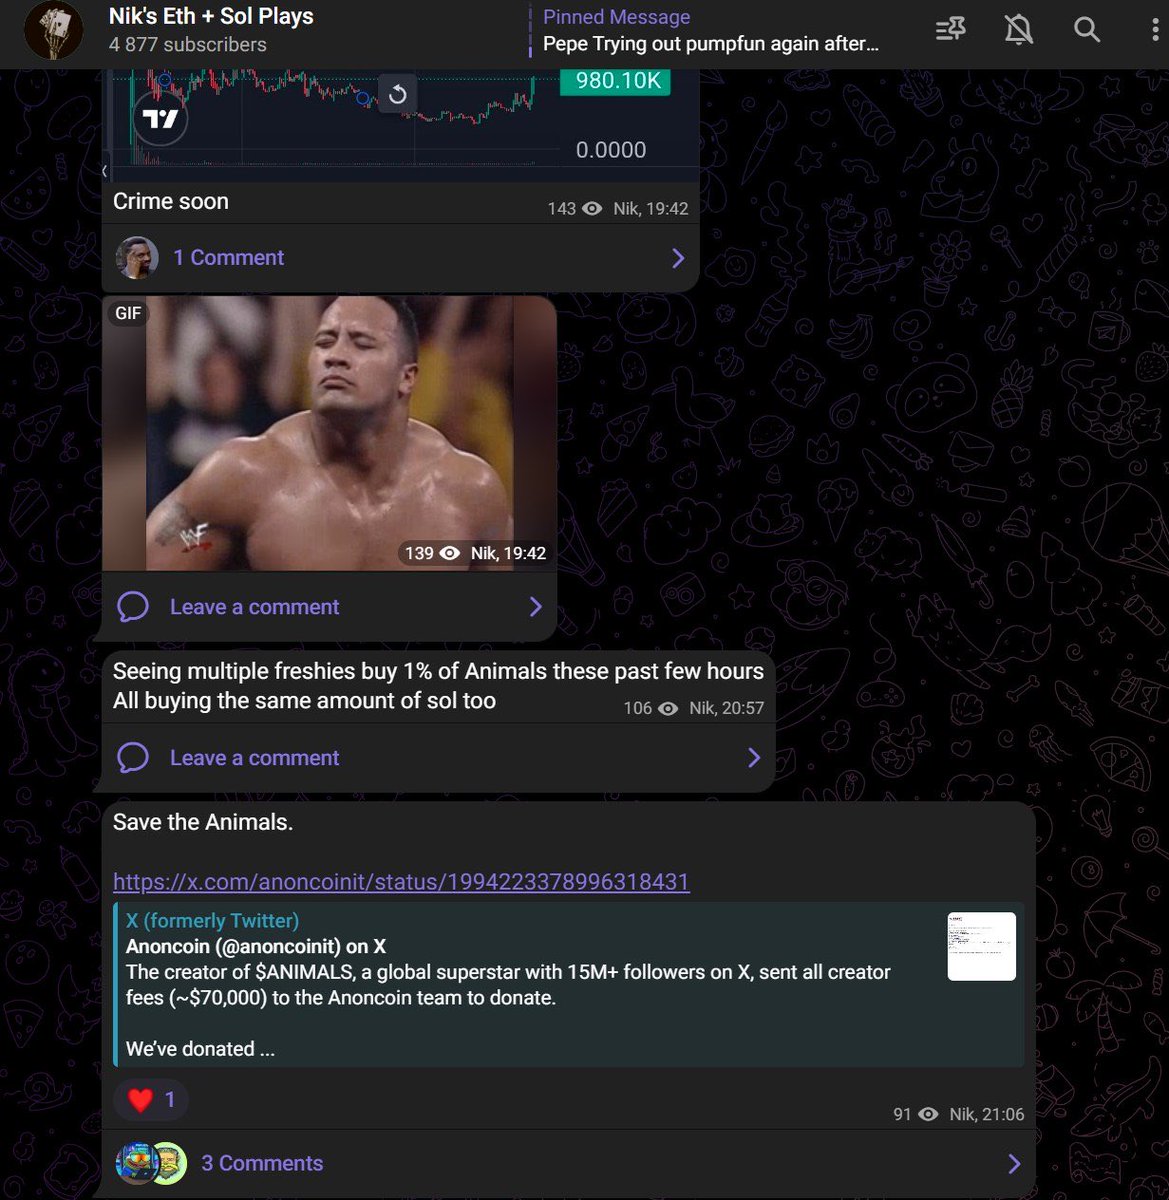Click the chart reset icon

point(397,94)
